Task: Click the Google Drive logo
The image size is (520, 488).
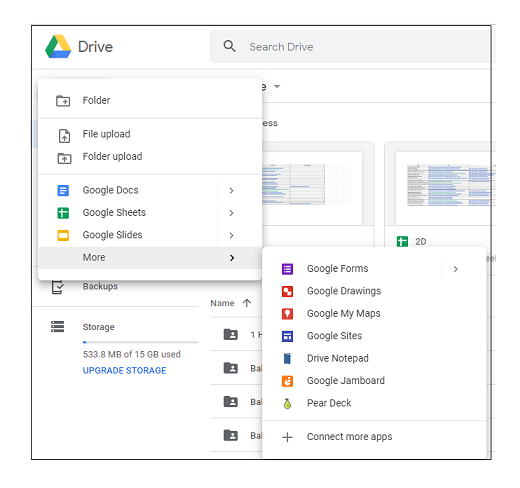Action: [58, 47]
